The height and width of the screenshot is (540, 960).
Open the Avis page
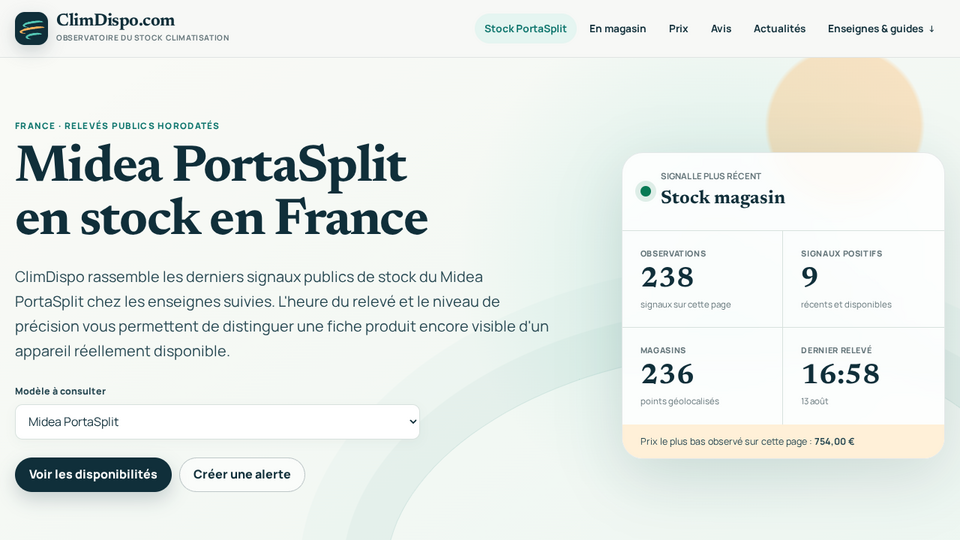tap(721, 29)
